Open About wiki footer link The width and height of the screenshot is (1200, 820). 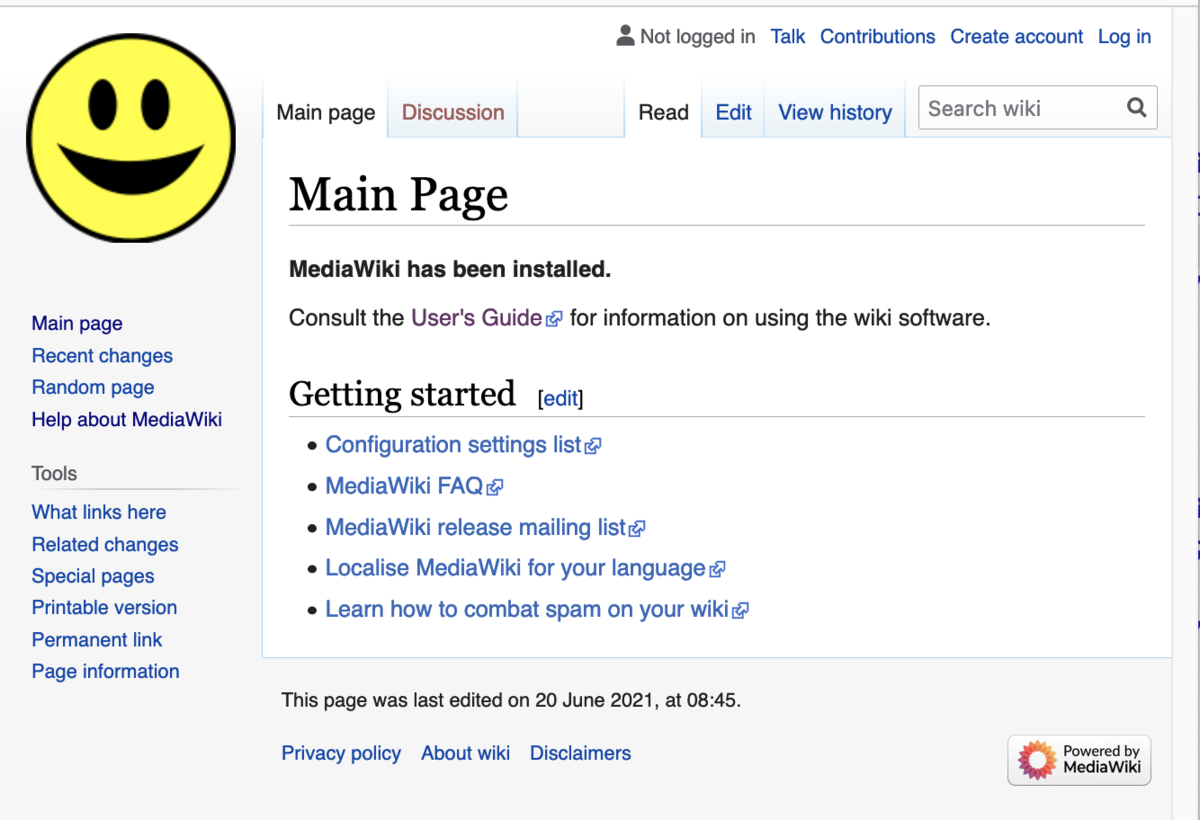tap(465, 753)
